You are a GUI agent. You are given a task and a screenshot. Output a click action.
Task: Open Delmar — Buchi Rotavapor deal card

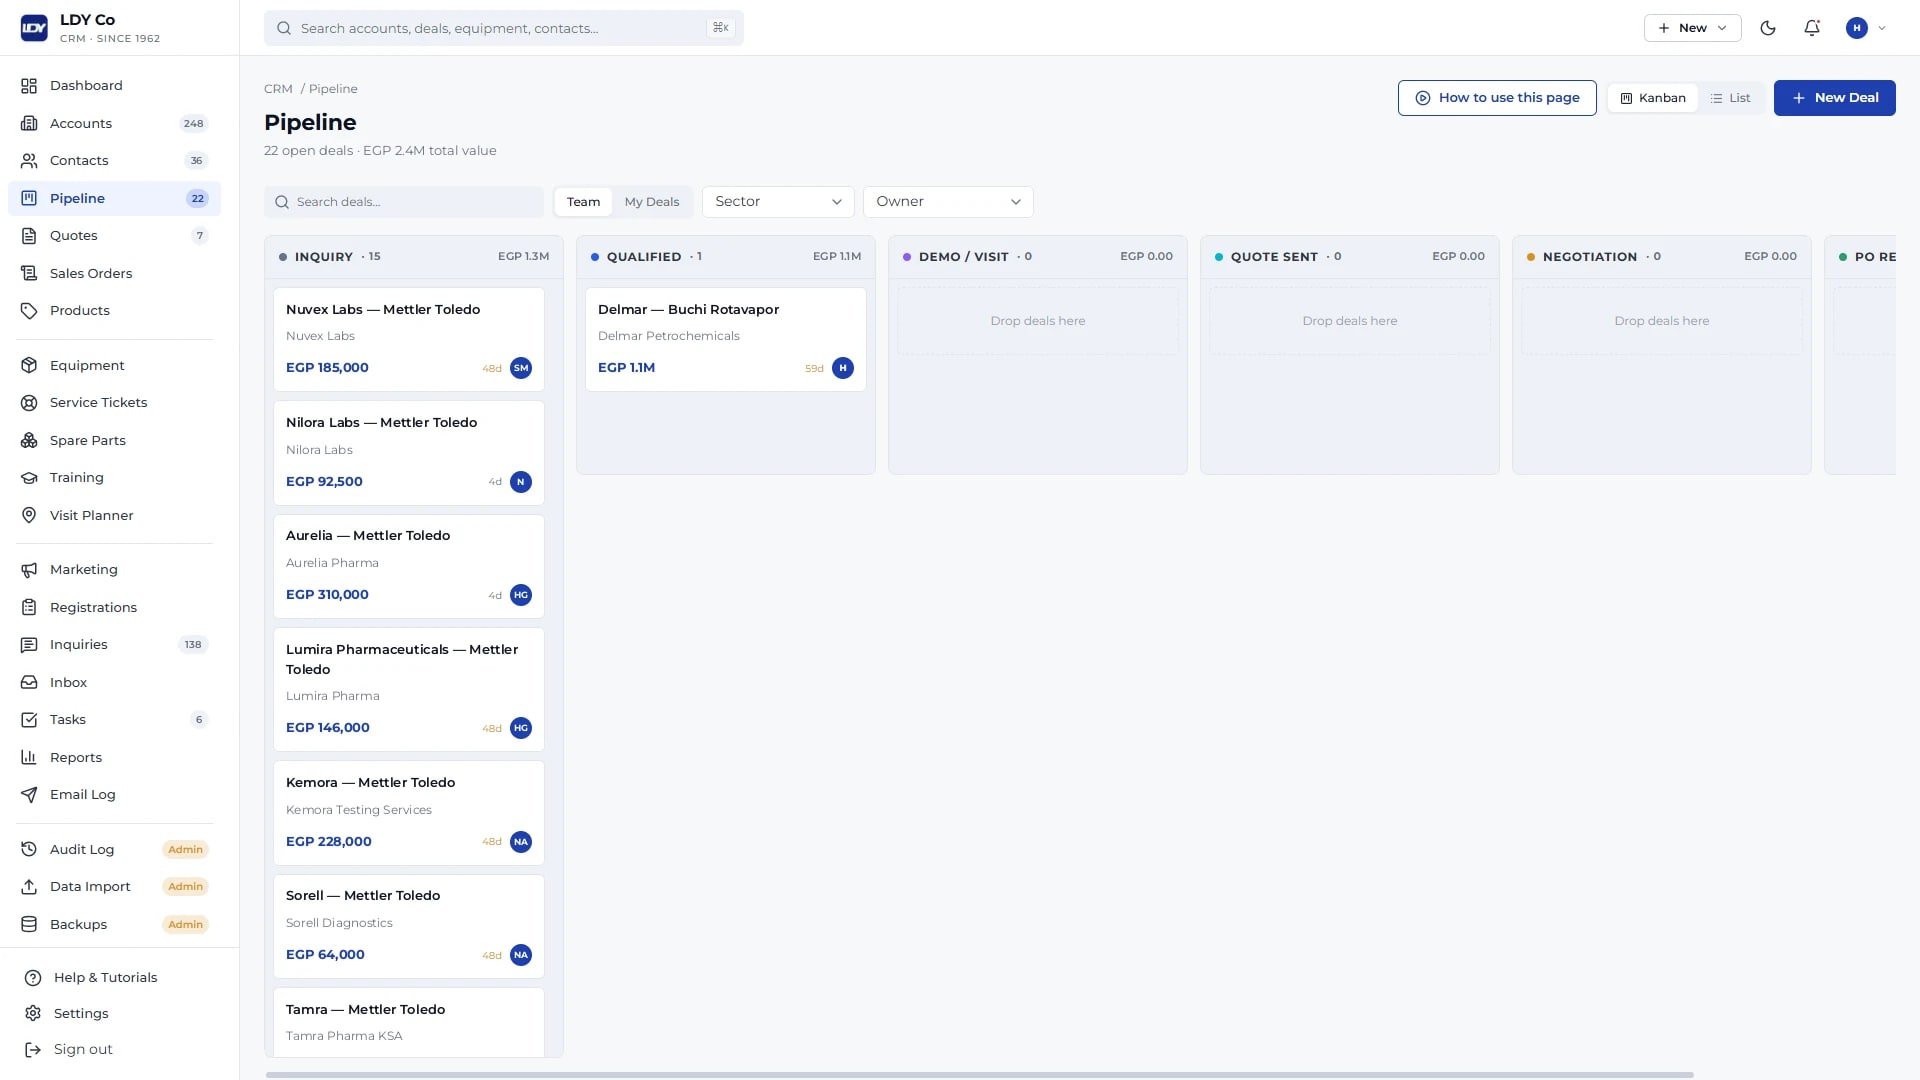[726, 340]
